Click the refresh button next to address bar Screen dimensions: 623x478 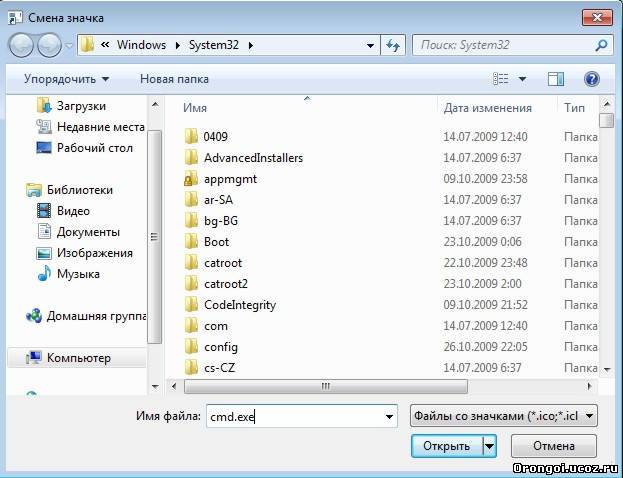[x=393, y=45]
